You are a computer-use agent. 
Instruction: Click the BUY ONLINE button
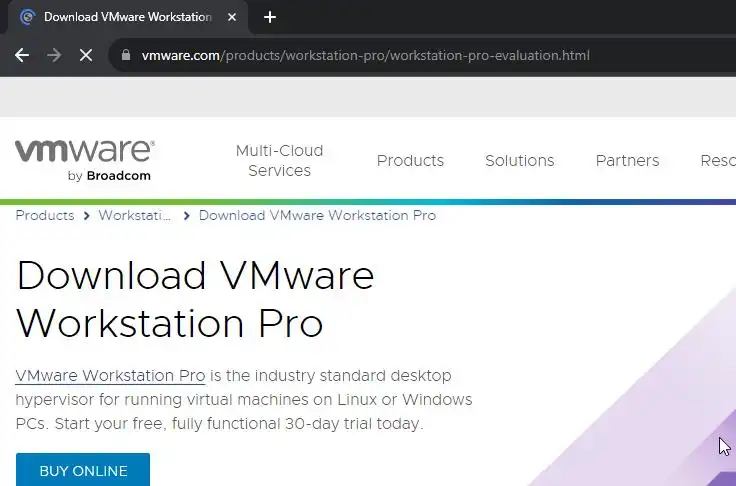pos(83,471)
